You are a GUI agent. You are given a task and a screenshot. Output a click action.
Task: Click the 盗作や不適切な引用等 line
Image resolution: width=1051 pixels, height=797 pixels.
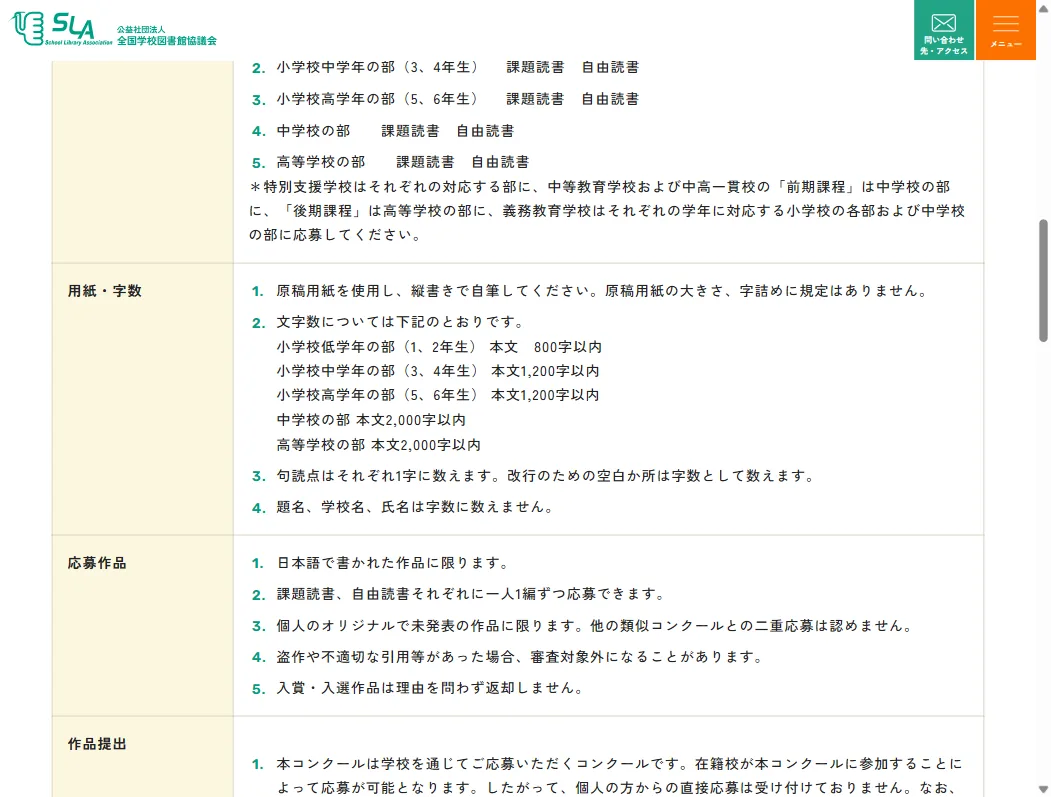tap(520, 658)
